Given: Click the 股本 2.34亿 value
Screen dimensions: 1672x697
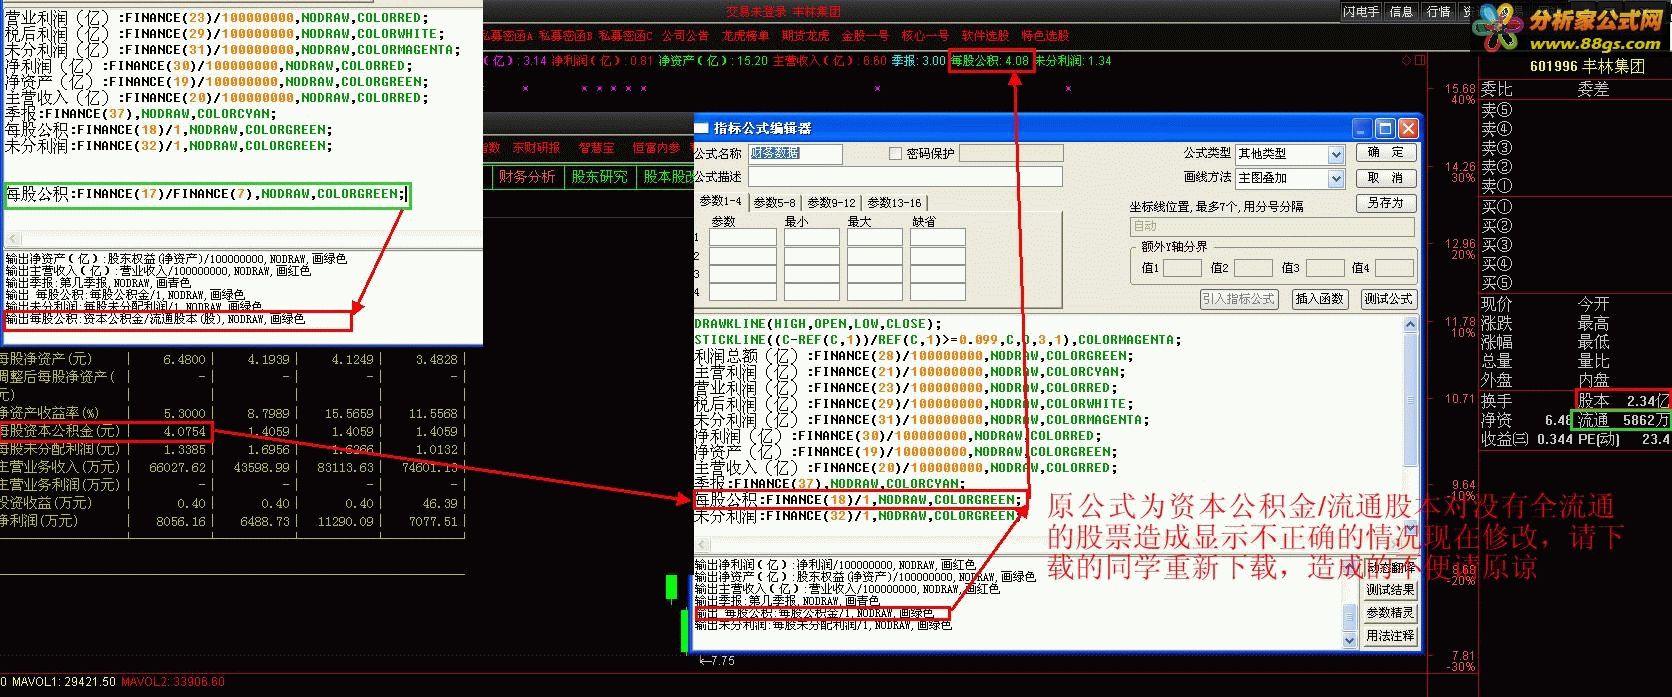Looking at the screenshot, I should [x=1622, y=401].
